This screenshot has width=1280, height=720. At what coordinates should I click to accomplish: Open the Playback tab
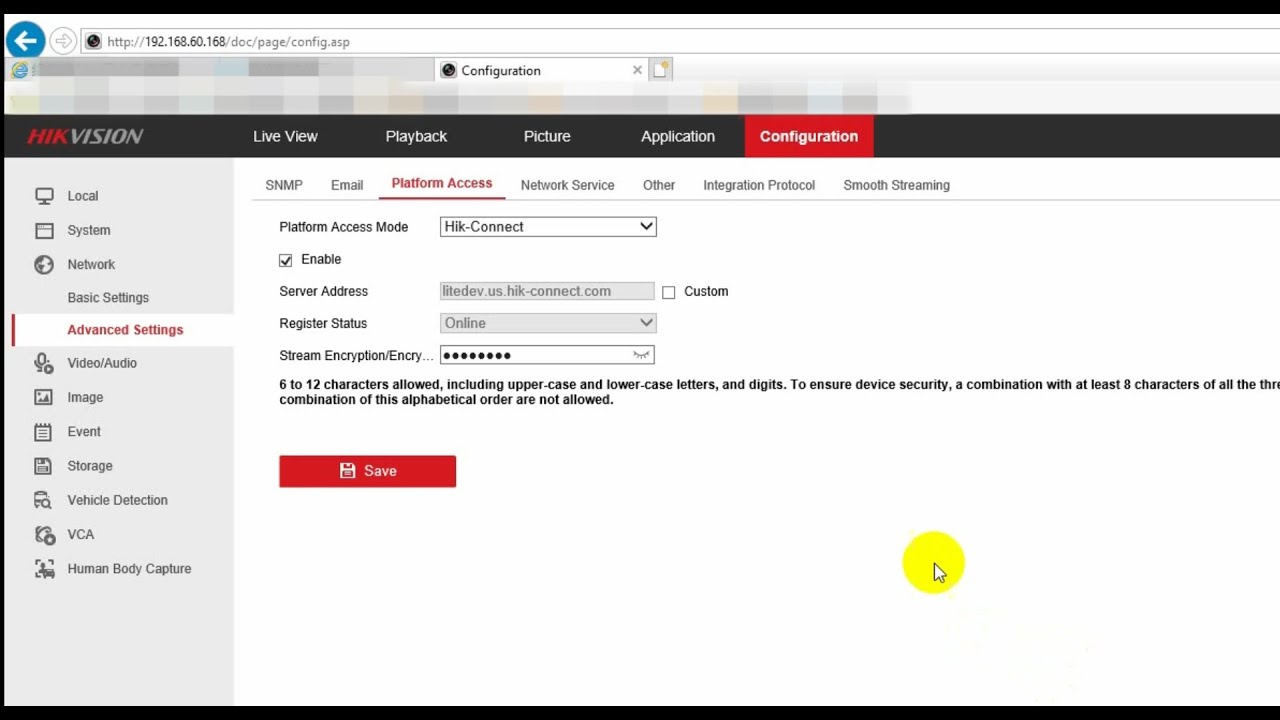tap(416, 136)
